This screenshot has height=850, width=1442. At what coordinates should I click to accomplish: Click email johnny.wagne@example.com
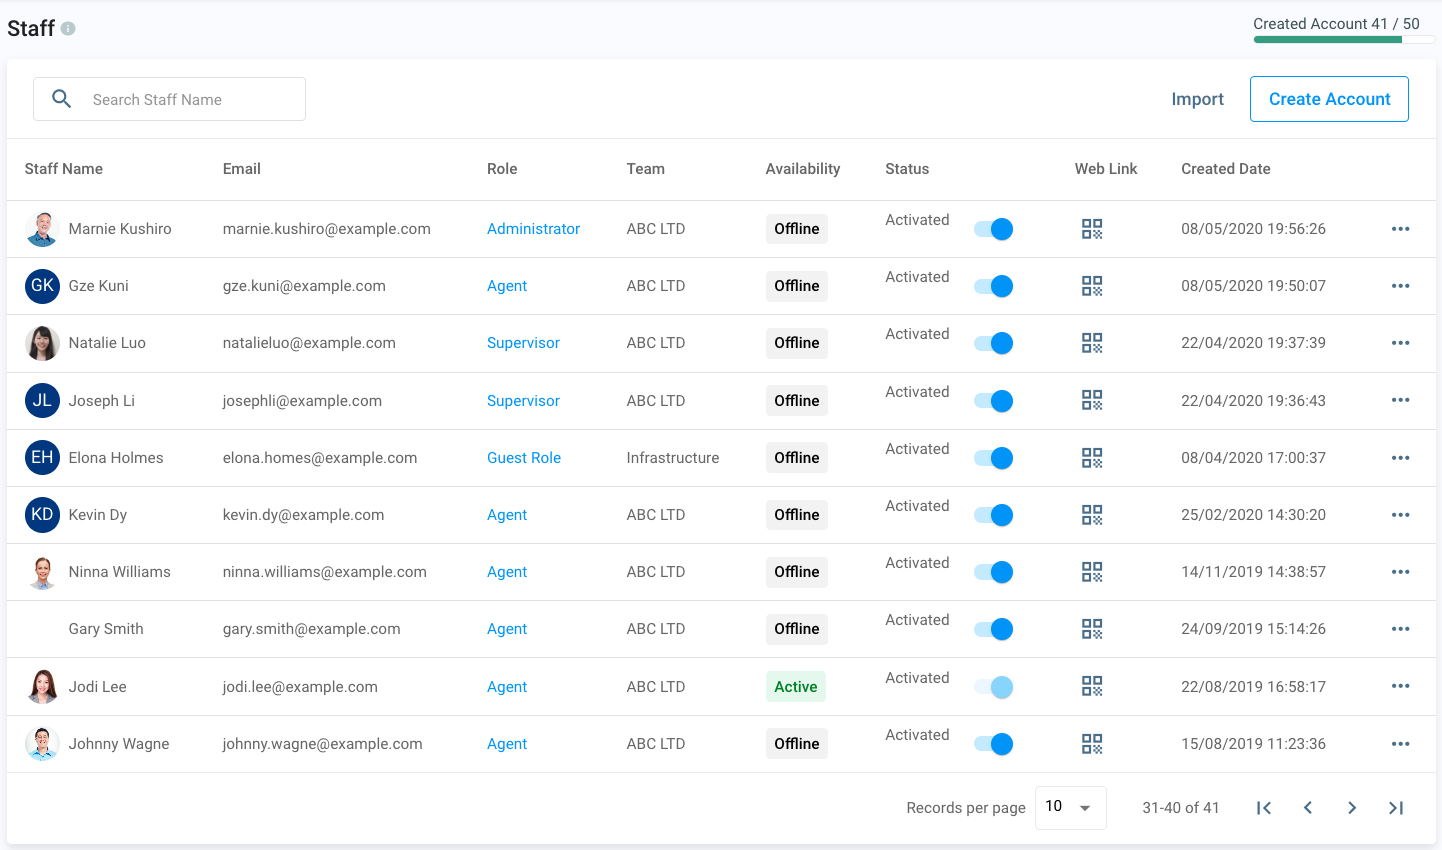coord(322,744)
